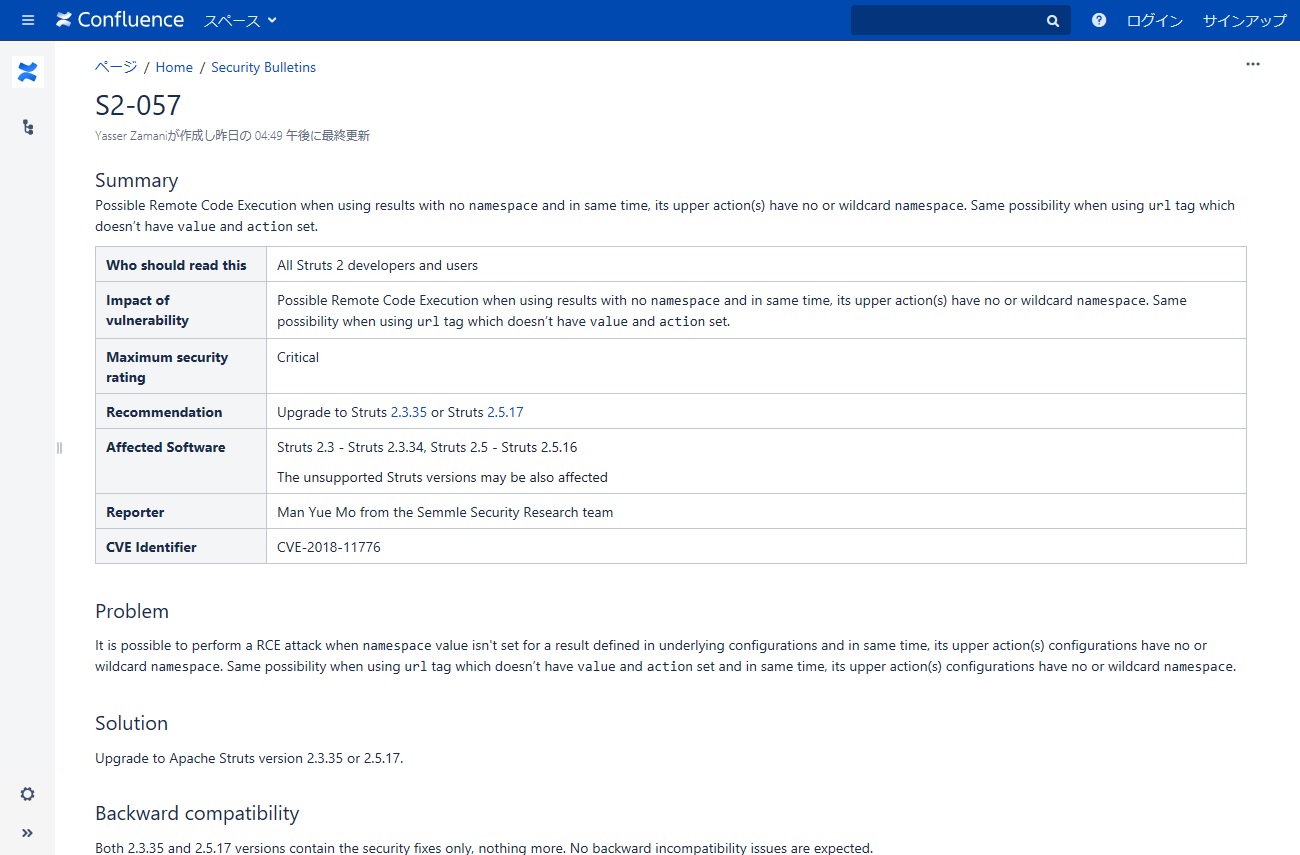Open the space settings gear icon
Screen dimensions: 1300x855
pos(27,793)
